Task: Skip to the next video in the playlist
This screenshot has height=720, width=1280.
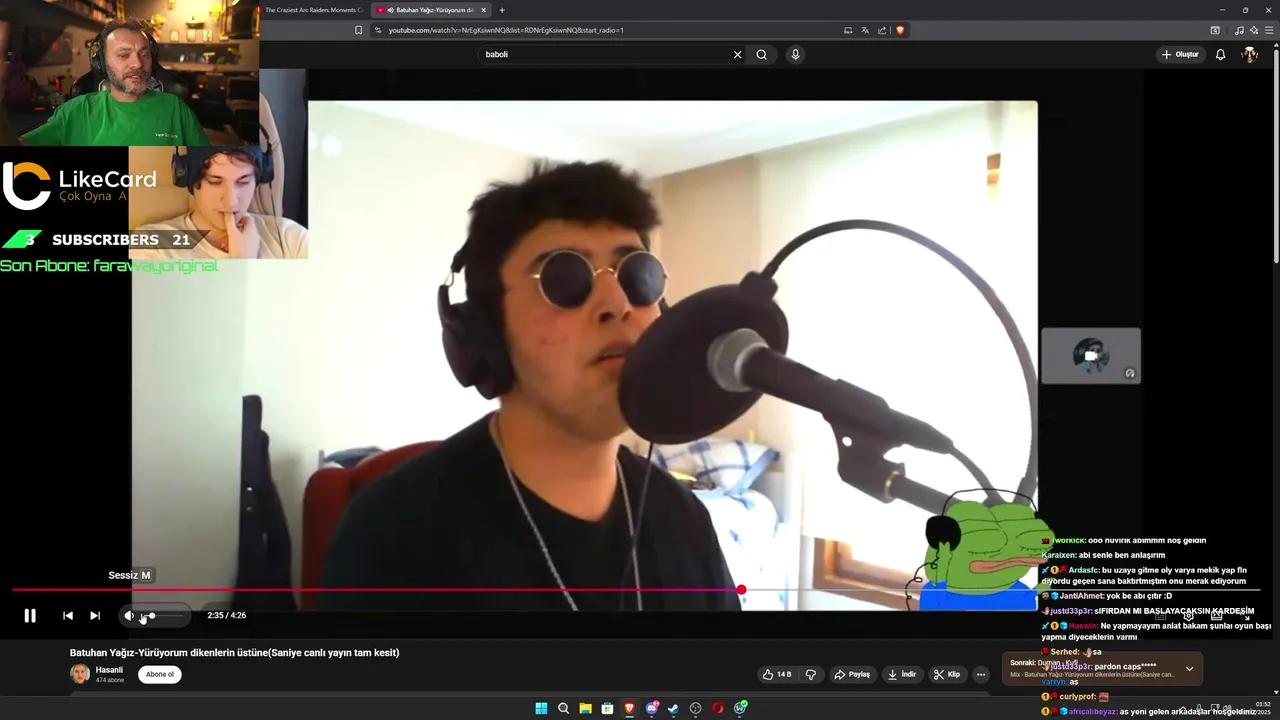Action: [x=95, y=616]
